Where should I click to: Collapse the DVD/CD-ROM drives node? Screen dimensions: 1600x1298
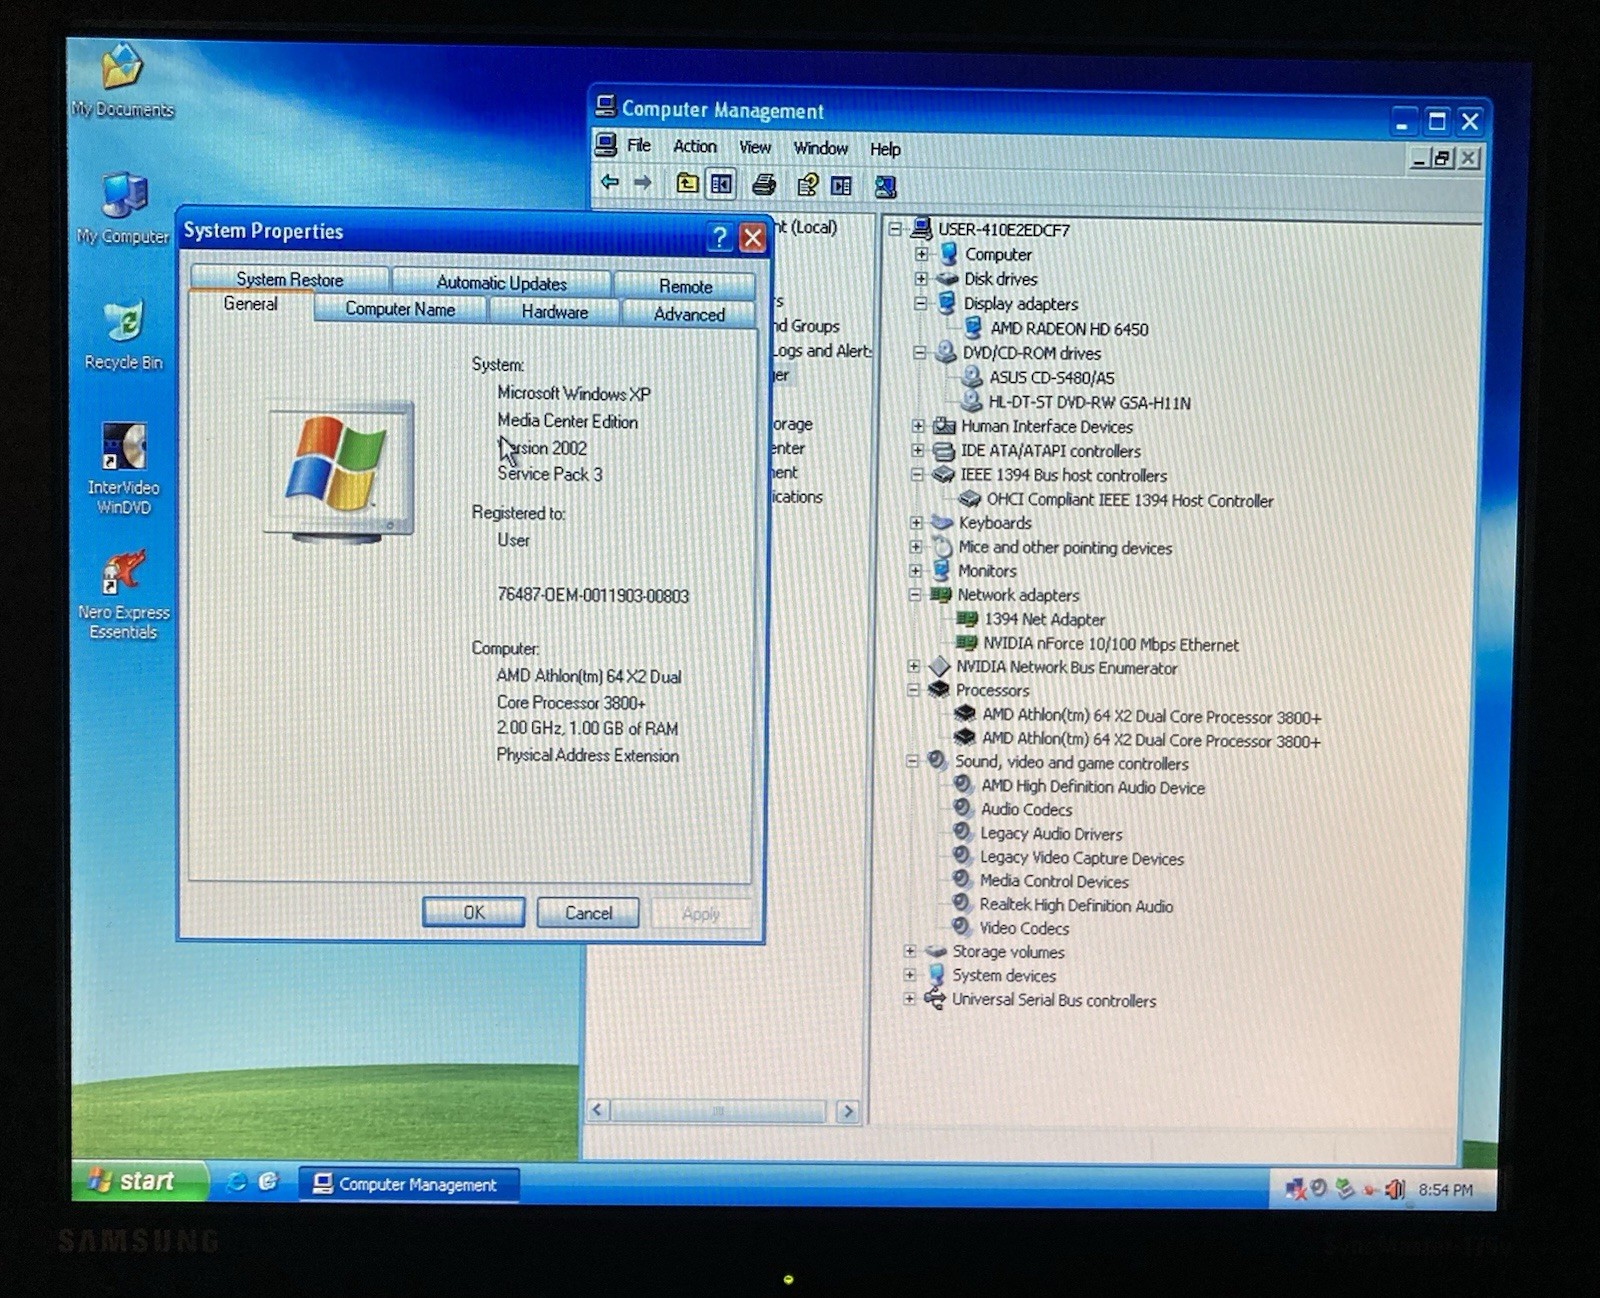click(920, 352)
